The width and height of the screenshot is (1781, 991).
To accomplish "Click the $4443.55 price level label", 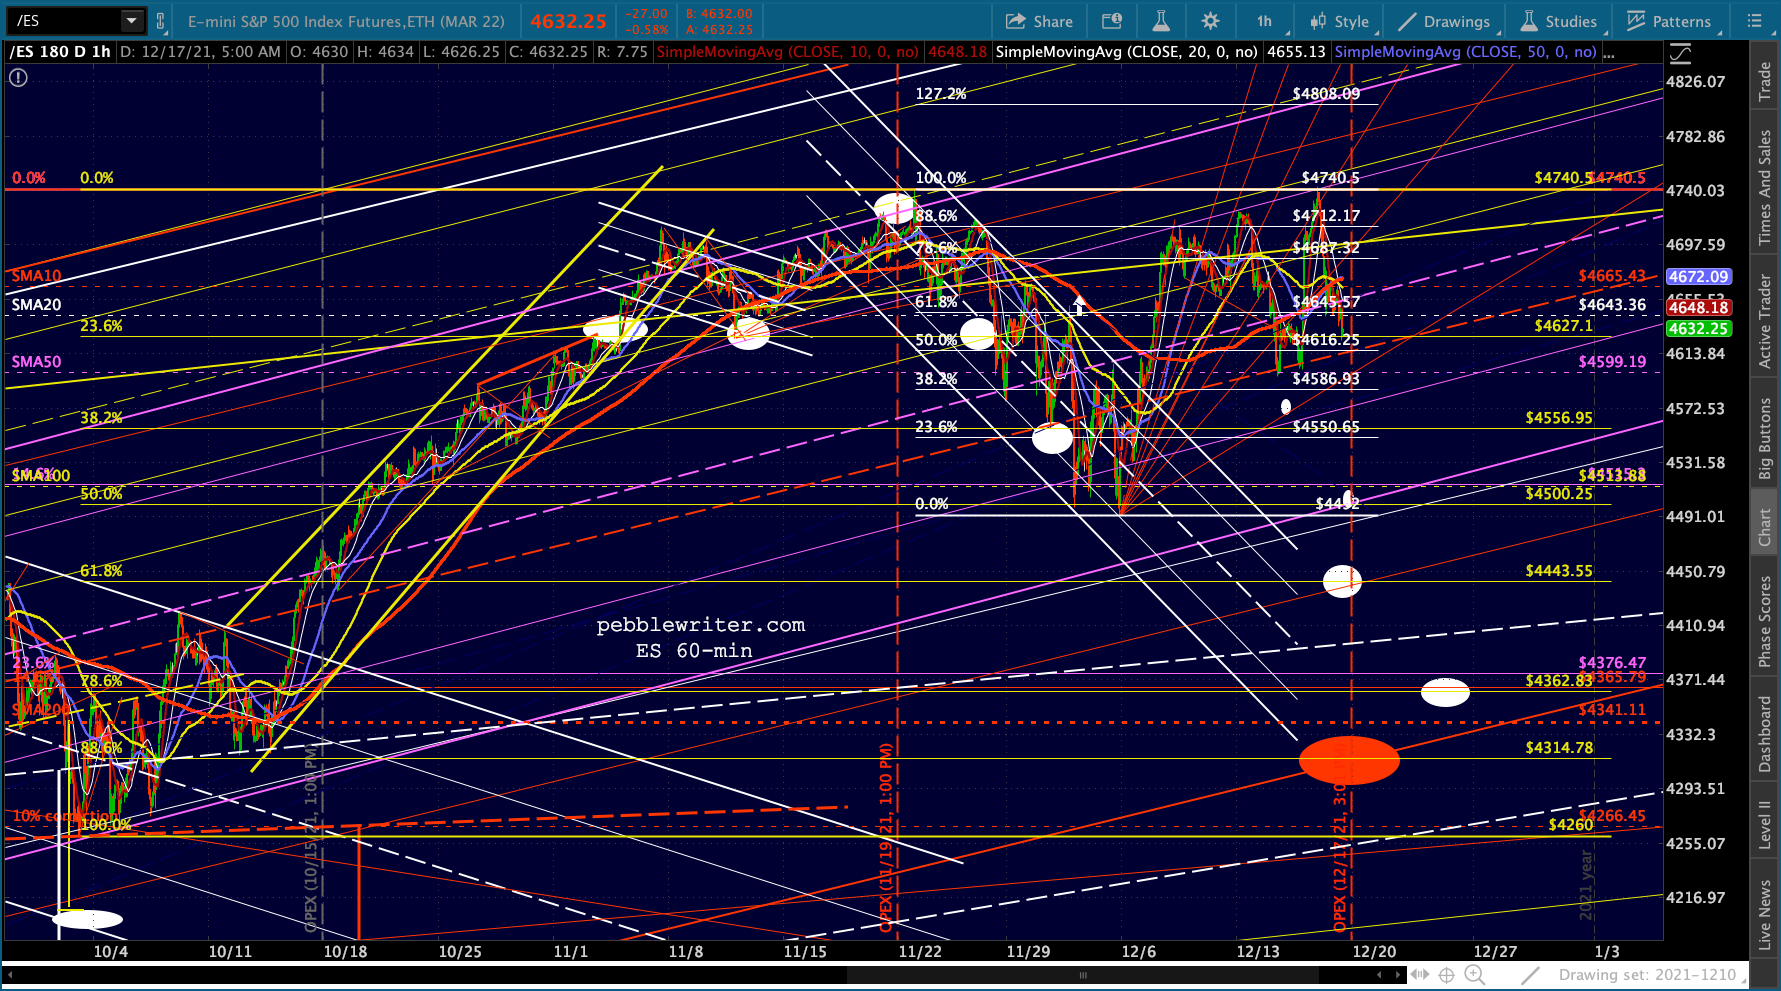I will [x=1559, y=571].
